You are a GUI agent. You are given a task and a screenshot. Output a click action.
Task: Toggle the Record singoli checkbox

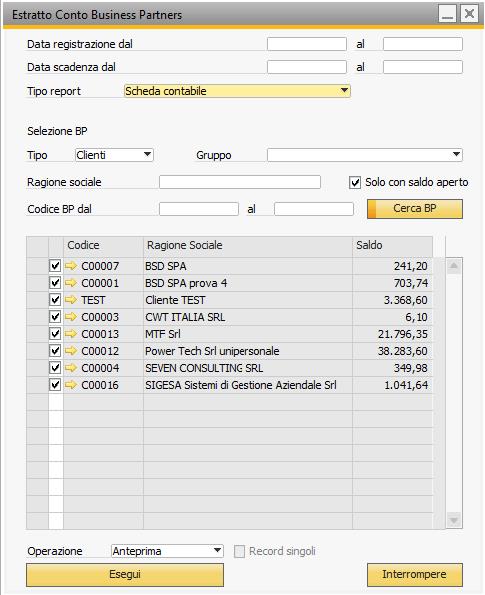239,551
